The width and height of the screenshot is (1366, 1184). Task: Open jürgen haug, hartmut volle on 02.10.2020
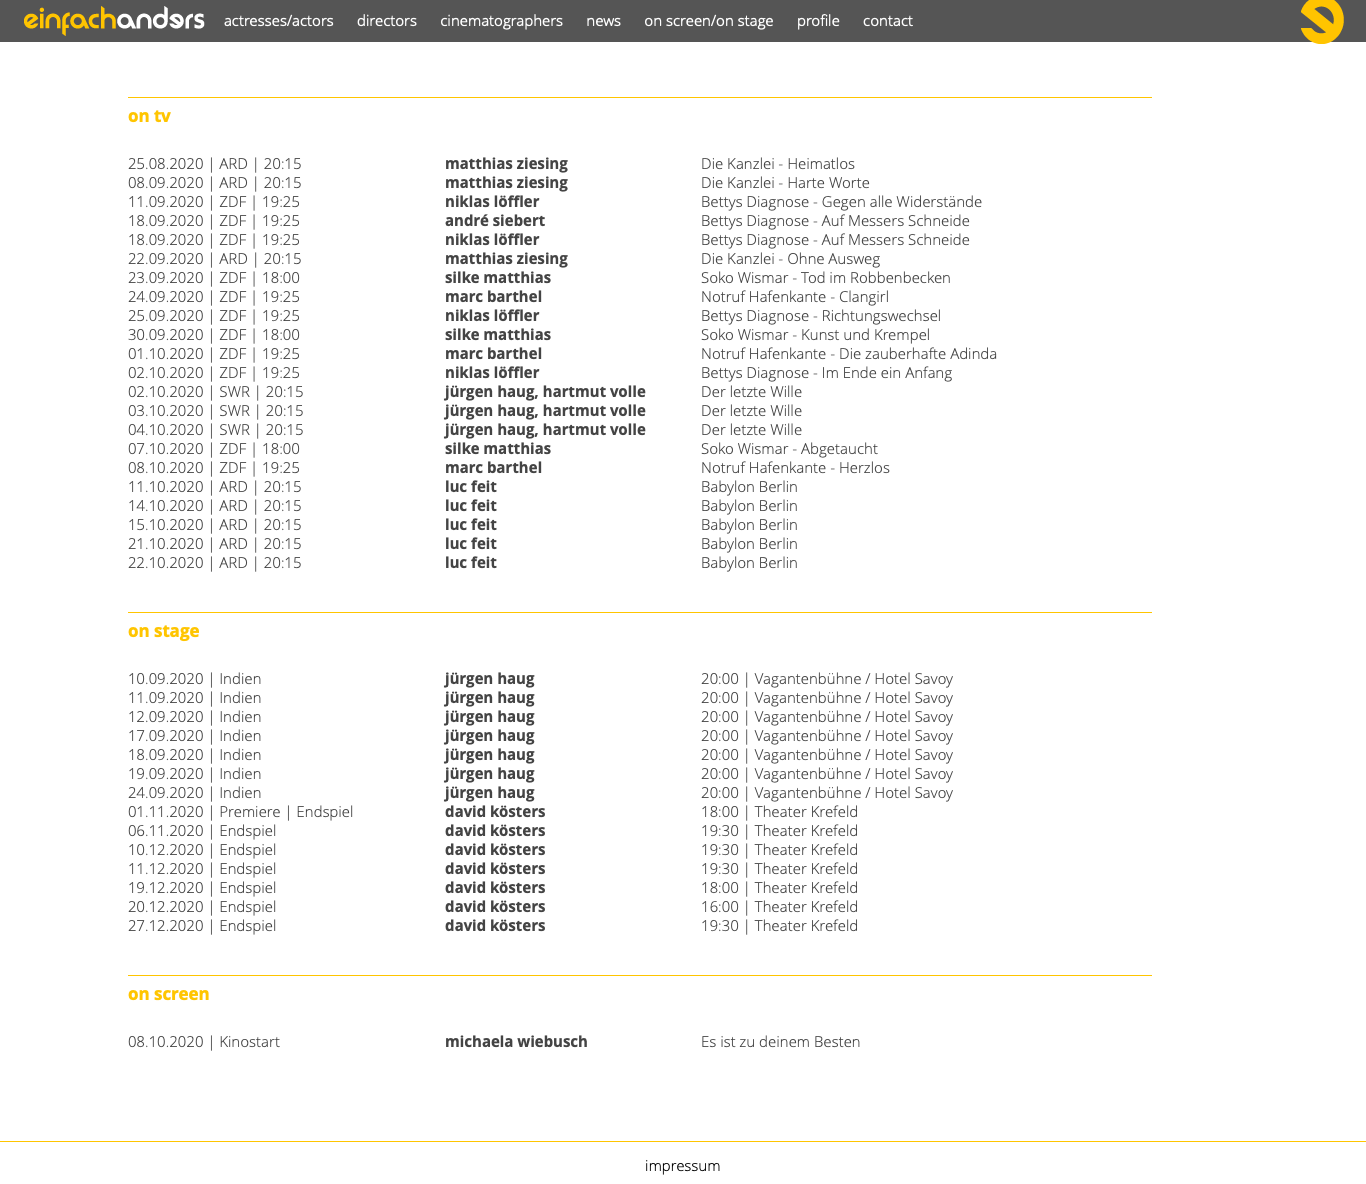click(x=545, y=392)
